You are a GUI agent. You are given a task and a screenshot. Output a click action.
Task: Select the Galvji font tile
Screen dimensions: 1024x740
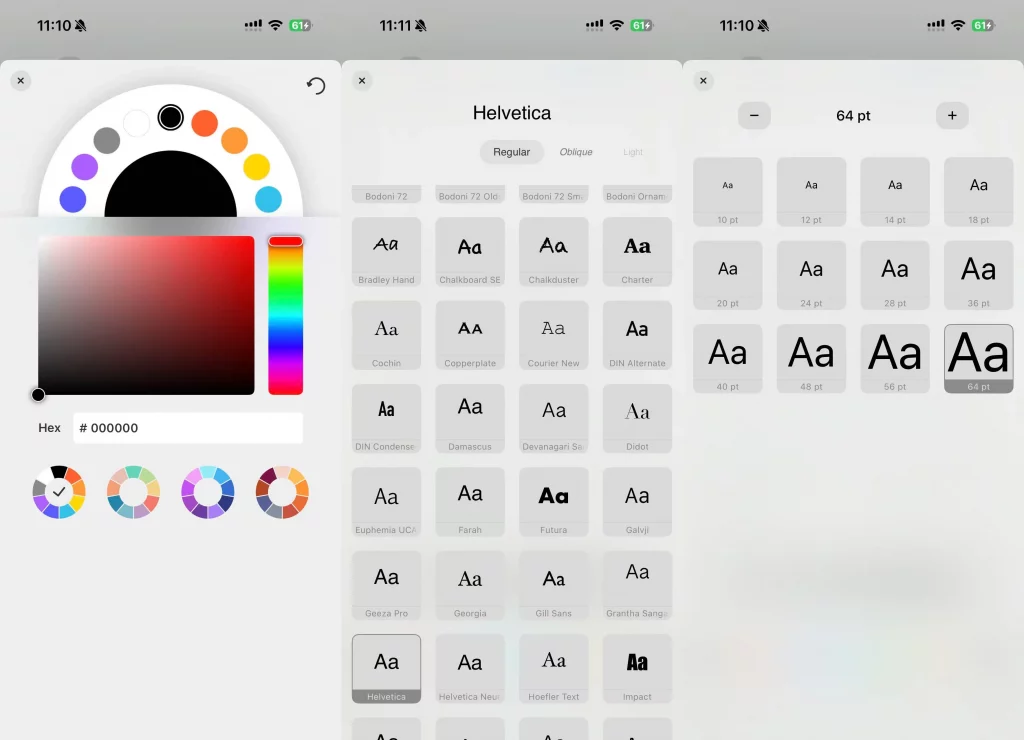tap(637, 502)
